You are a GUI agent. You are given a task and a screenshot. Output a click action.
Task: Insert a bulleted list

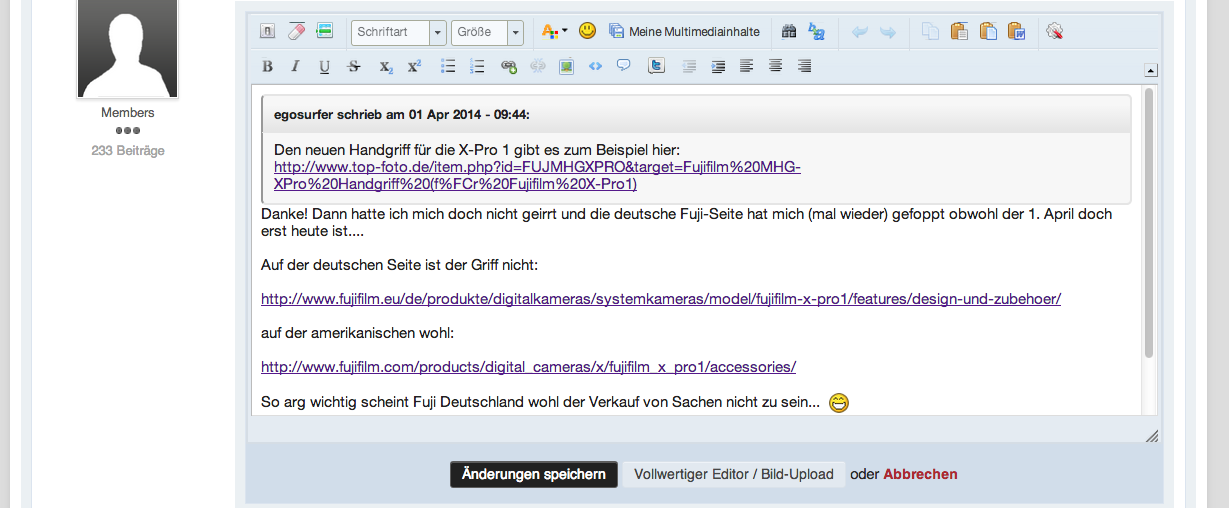[448, 67]
